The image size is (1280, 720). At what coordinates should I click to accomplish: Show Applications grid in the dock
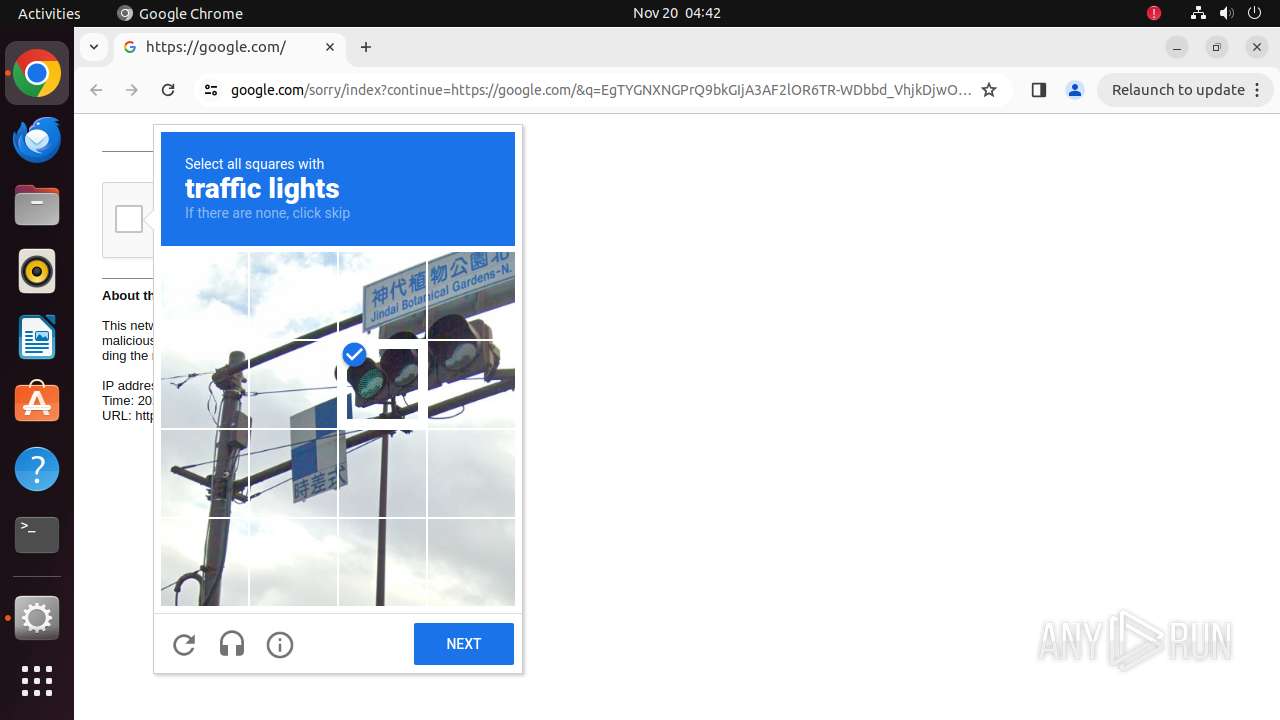[37, 681]
